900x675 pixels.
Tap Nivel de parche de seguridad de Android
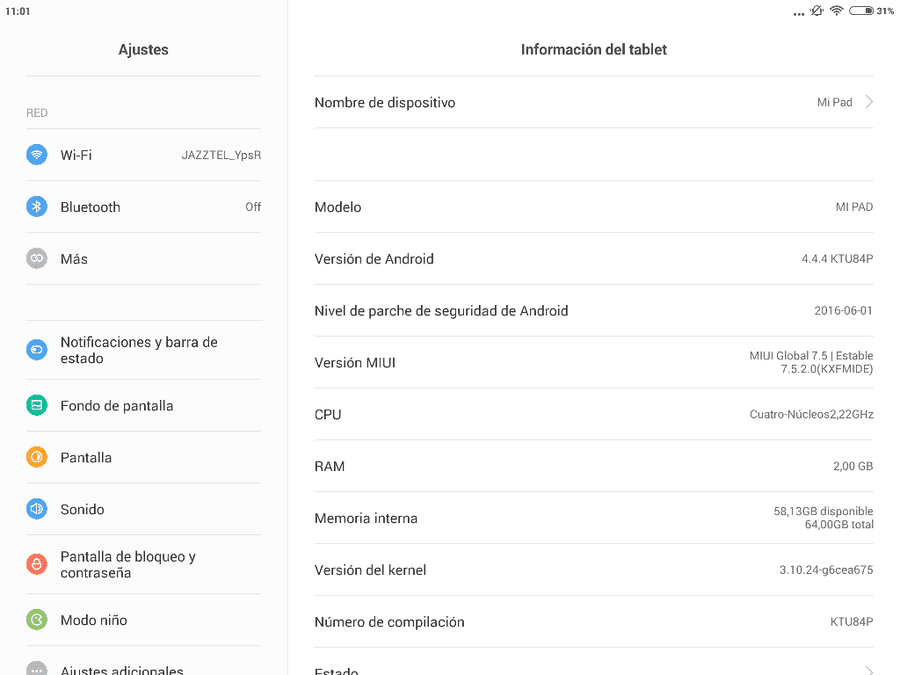pos(441,311)
